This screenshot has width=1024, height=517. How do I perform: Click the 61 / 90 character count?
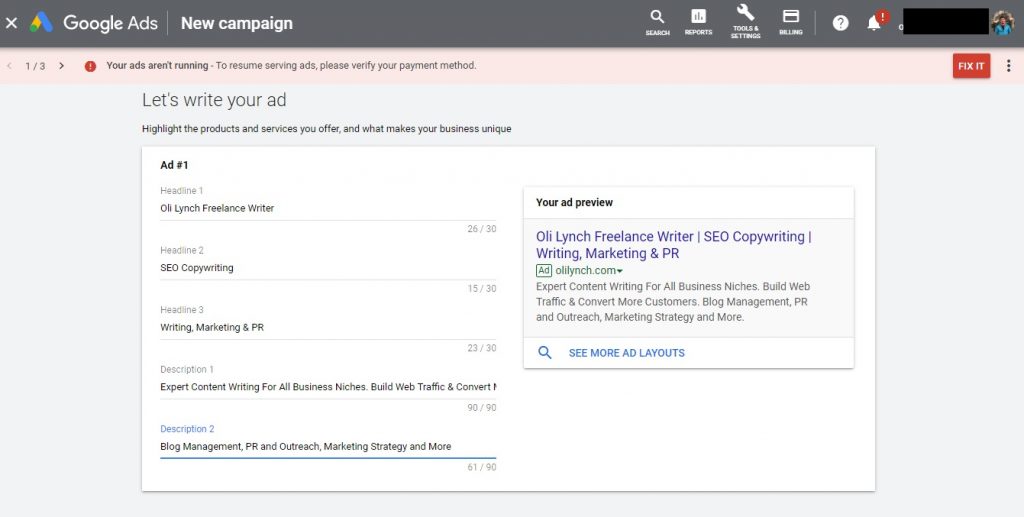coord(481,467)
